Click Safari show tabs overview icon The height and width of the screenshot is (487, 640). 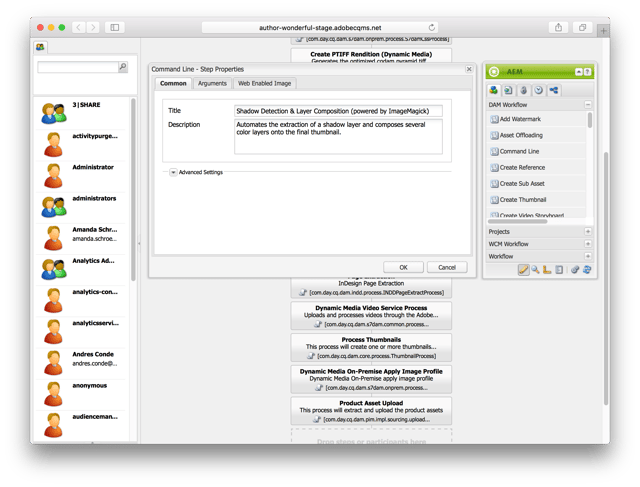pos(582,27)
